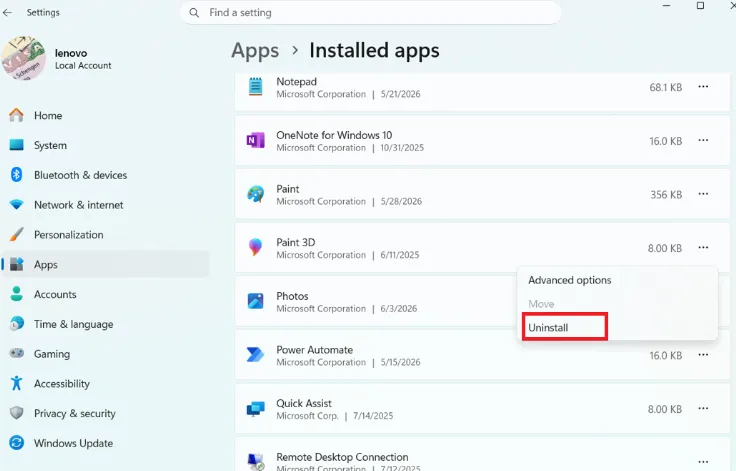
Task: Click the Quick Assist app name
Action: (304, 403)
